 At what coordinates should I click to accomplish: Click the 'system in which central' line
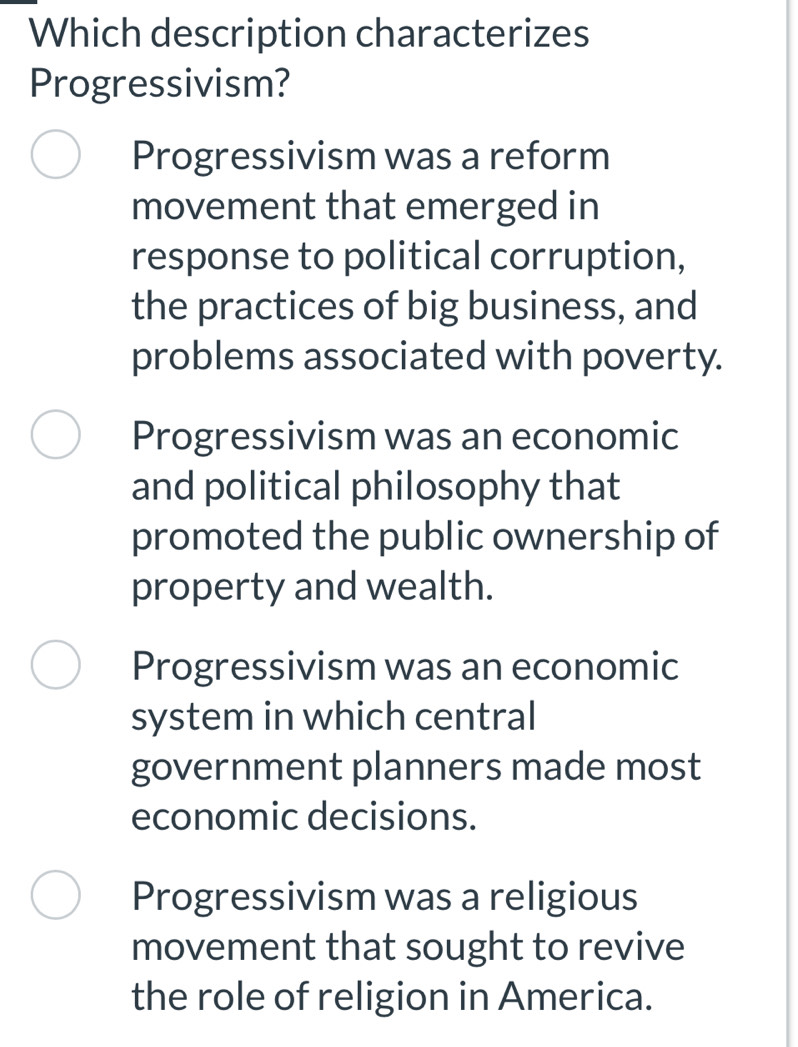pyautogui.click(x=335, y=716)
